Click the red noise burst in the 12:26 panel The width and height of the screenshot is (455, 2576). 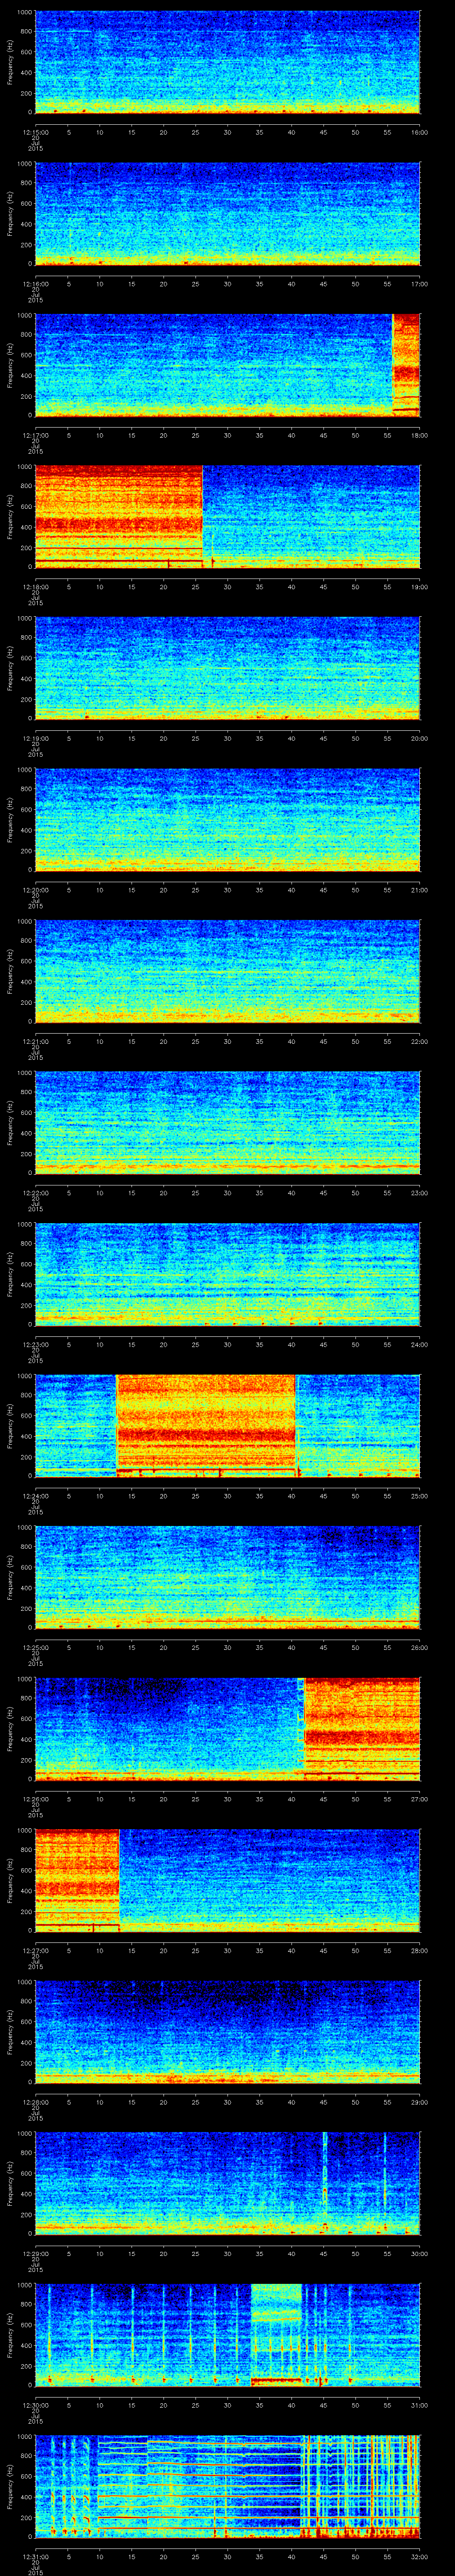click(361, 1729)
